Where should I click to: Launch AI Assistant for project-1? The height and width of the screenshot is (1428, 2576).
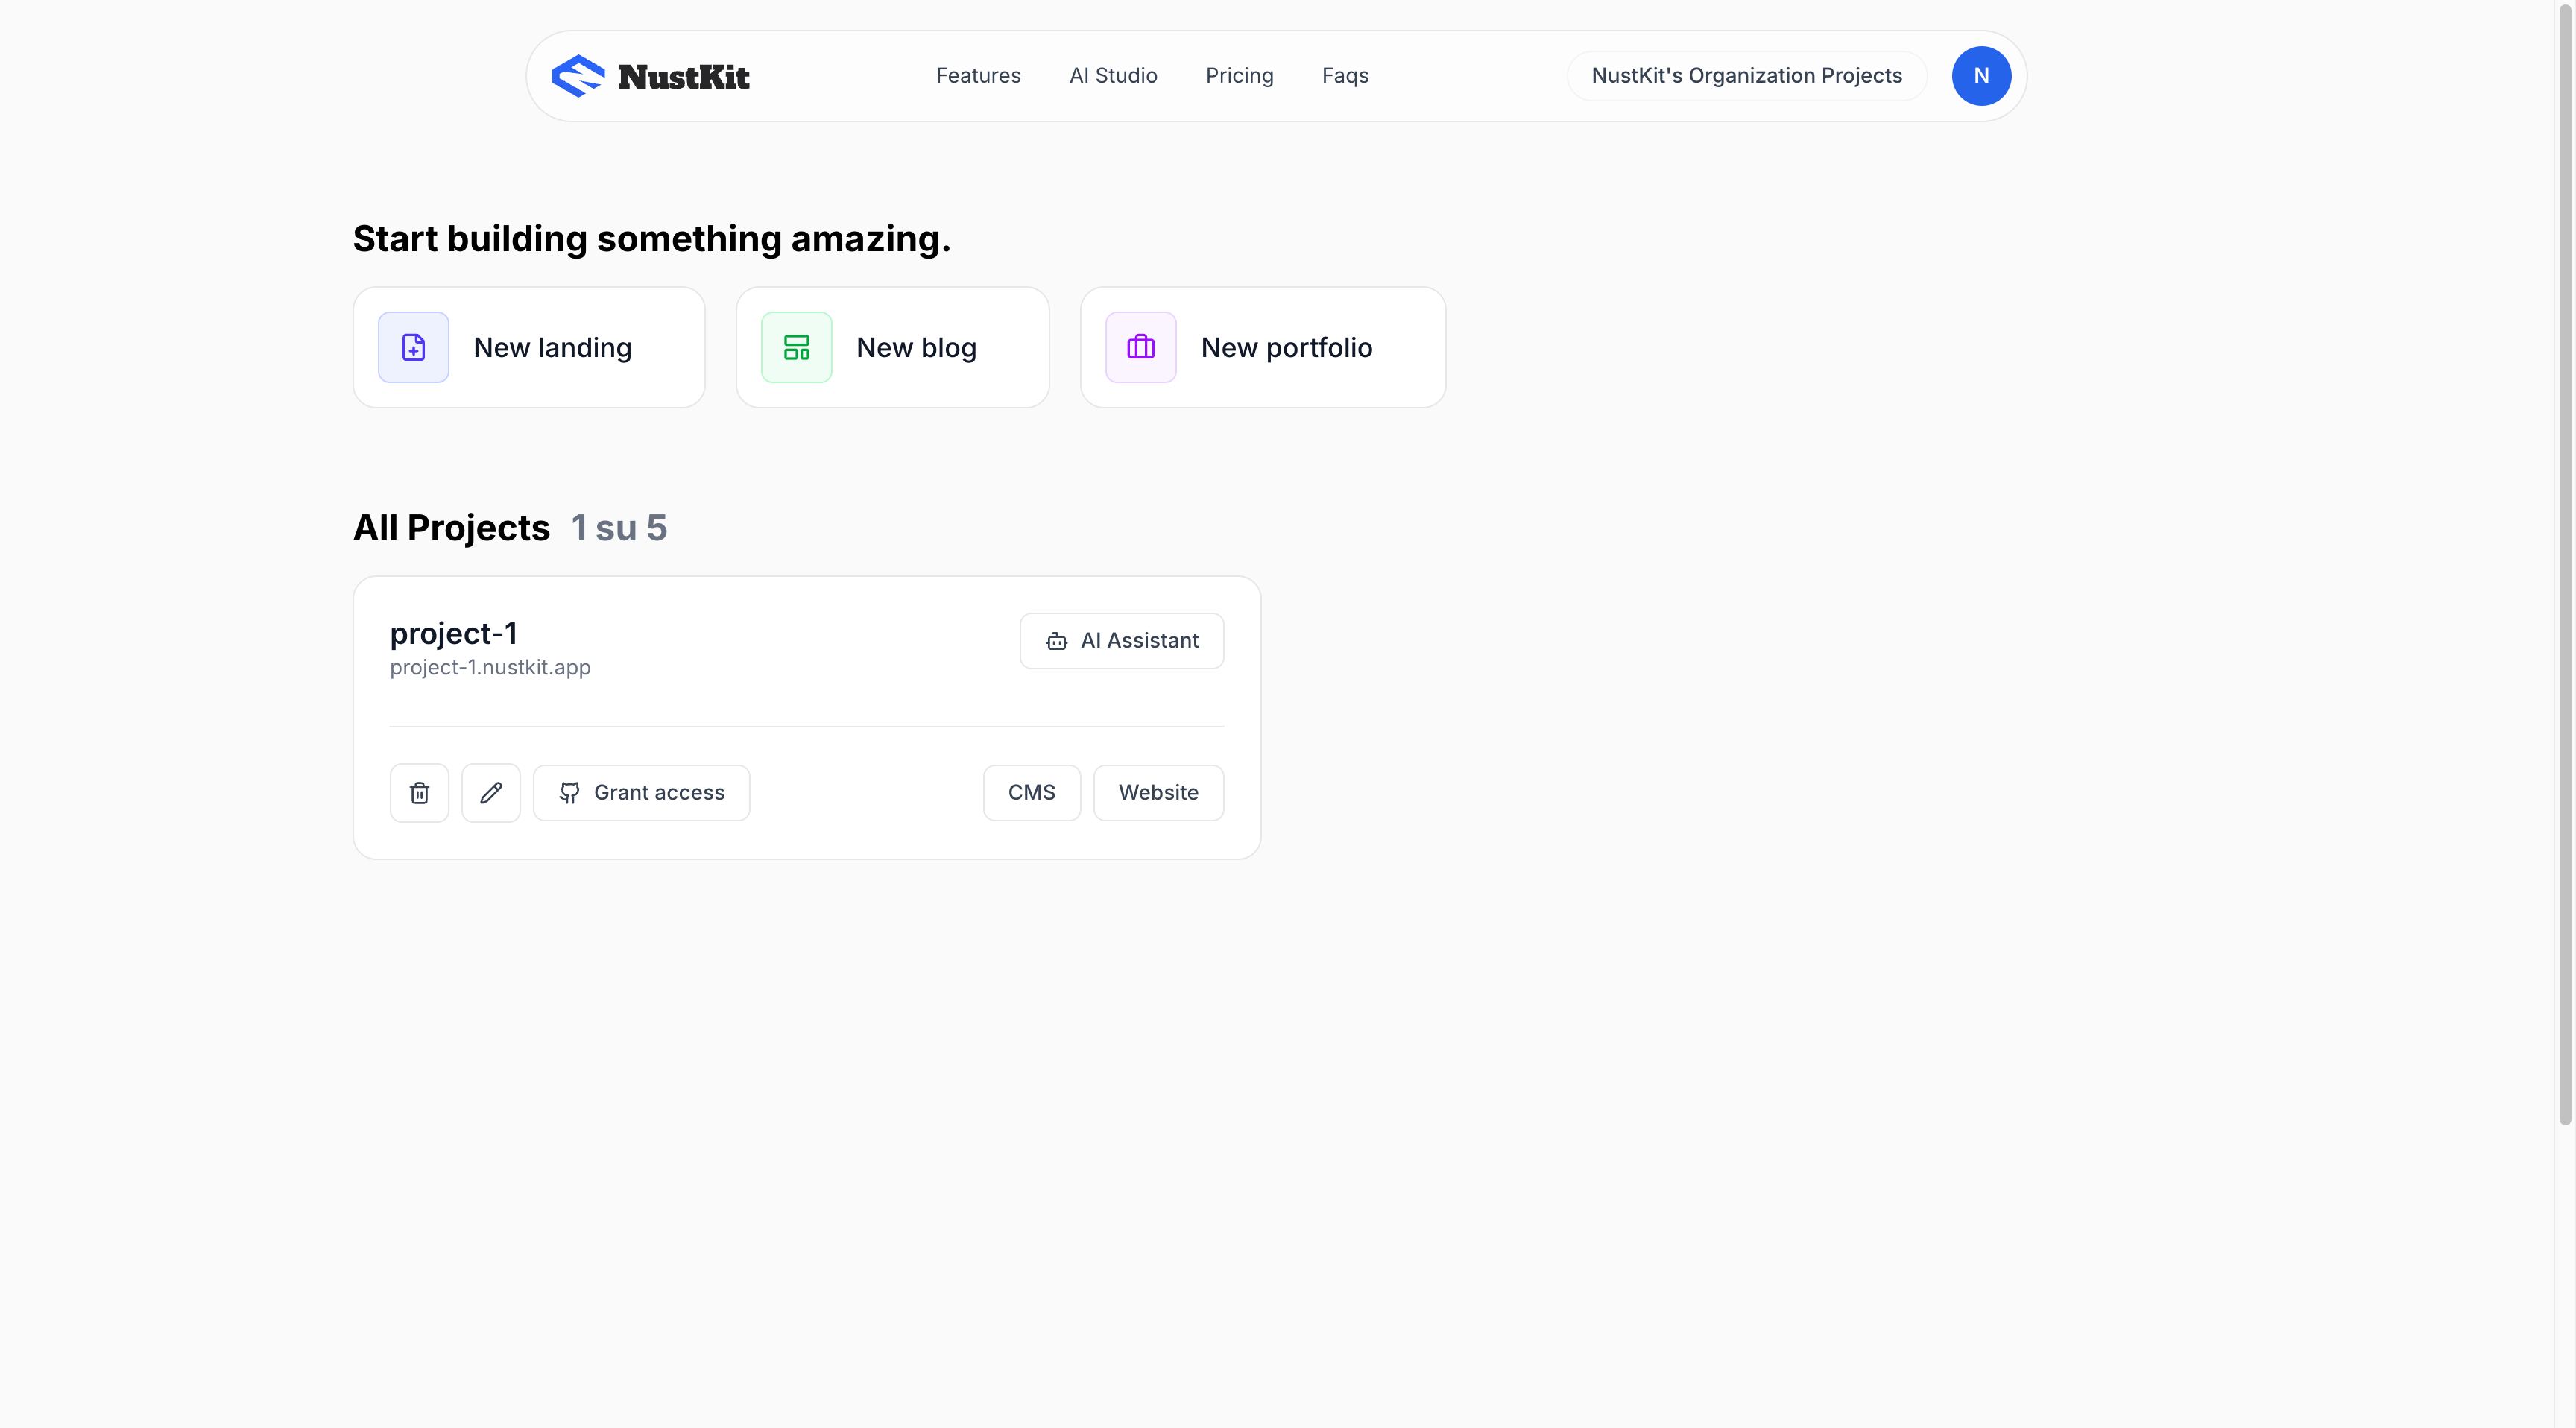tap(1121, 641)
